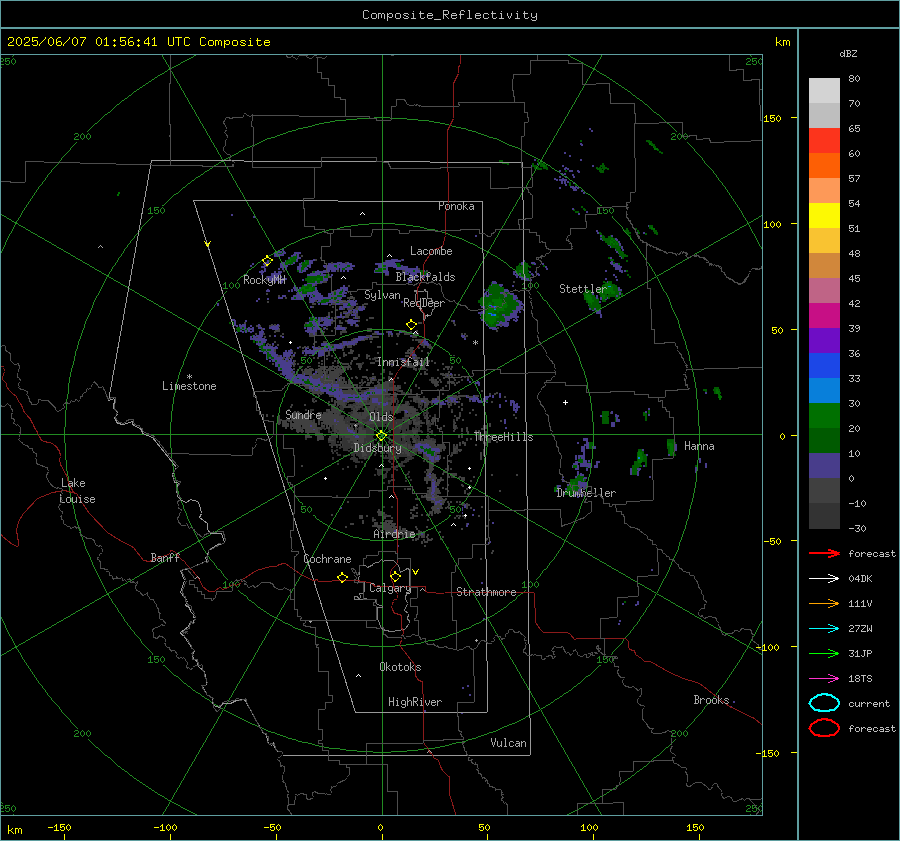Click the 60 dBZ orange swatch

coord(824,165)
